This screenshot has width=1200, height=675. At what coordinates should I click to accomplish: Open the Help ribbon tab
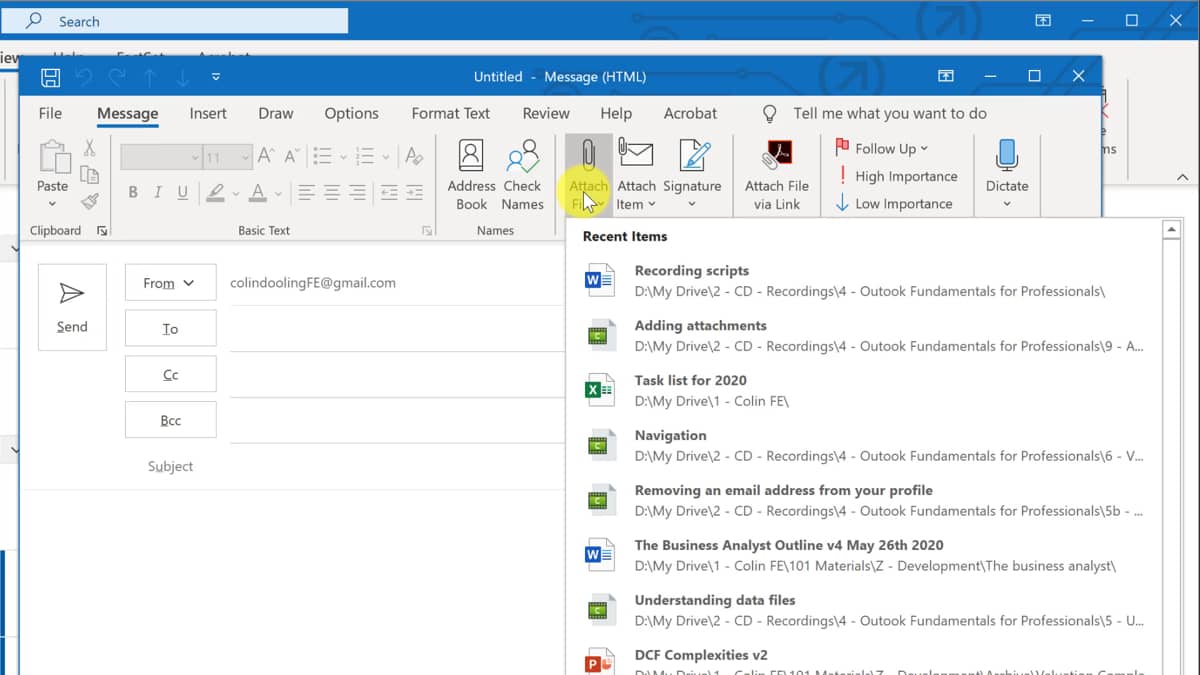616,114
